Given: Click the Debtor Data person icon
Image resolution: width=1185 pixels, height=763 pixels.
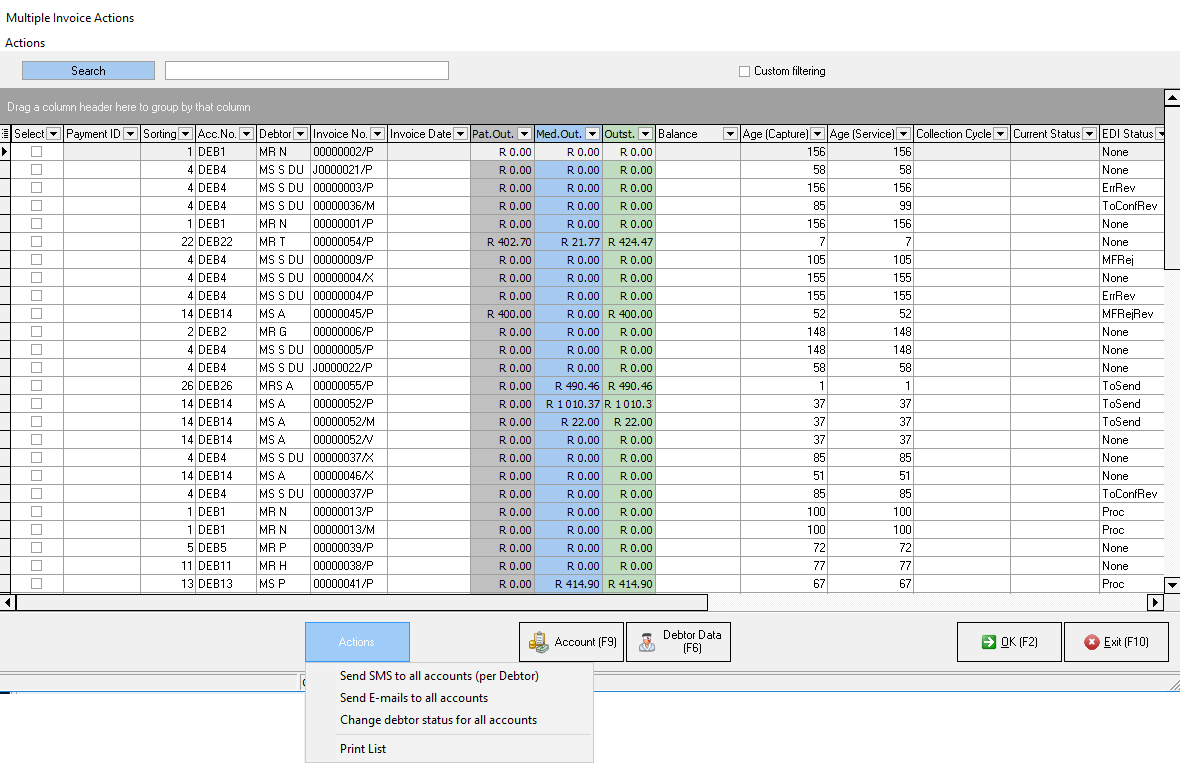Looking at the screenshot, I should (648, 642).
